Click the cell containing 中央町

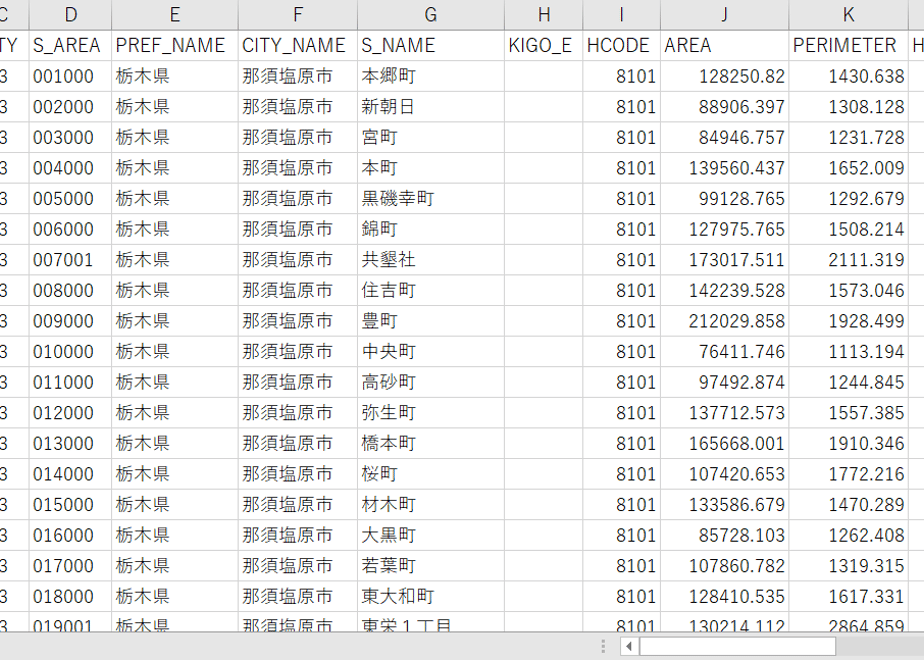pos(431,352)
